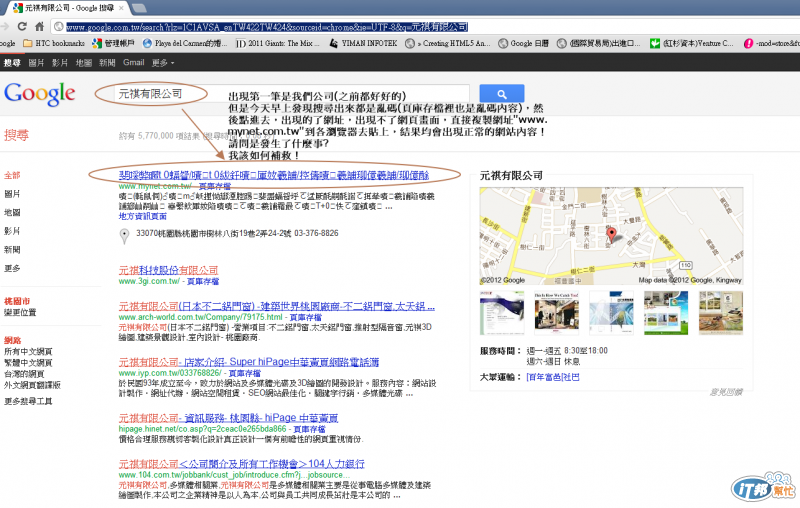Viewport: 800px width, 508px height.
Task: Open Gmail from the top black bar
Action: tap(134, 63)
